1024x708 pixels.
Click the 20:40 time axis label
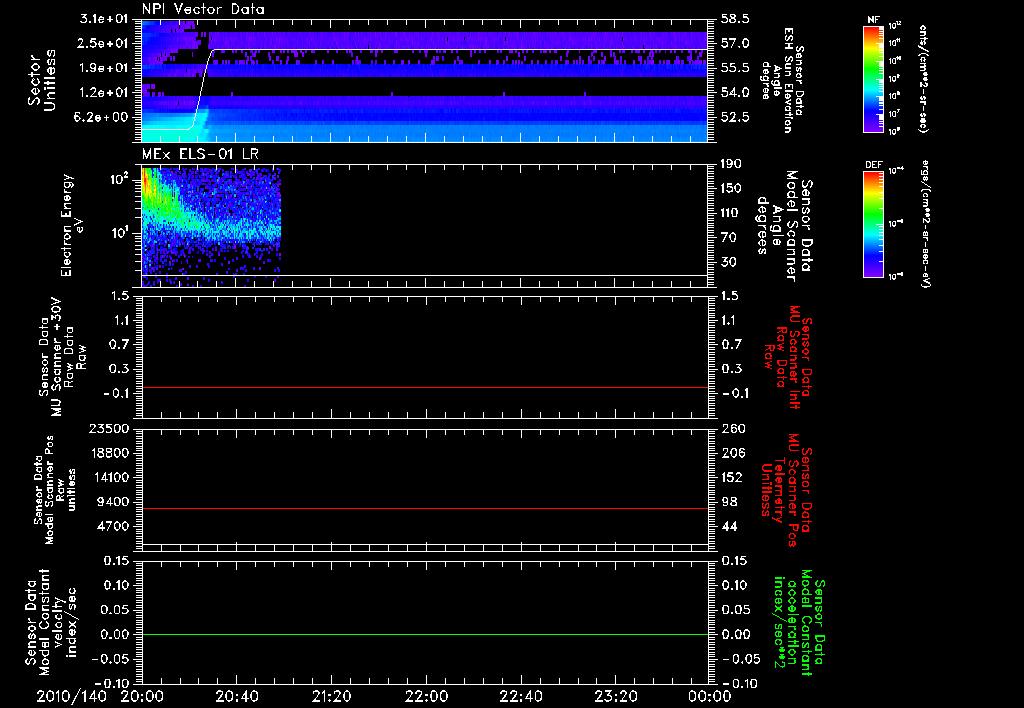point(236,696)
